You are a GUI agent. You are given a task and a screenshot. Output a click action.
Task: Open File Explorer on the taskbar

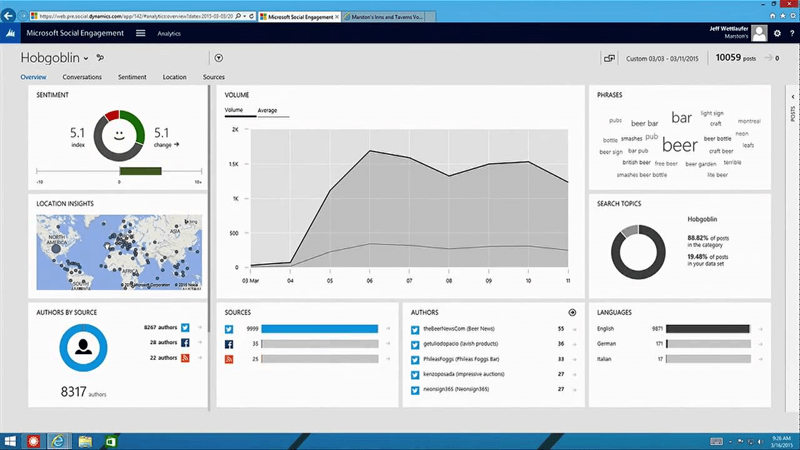pos(85,441)
